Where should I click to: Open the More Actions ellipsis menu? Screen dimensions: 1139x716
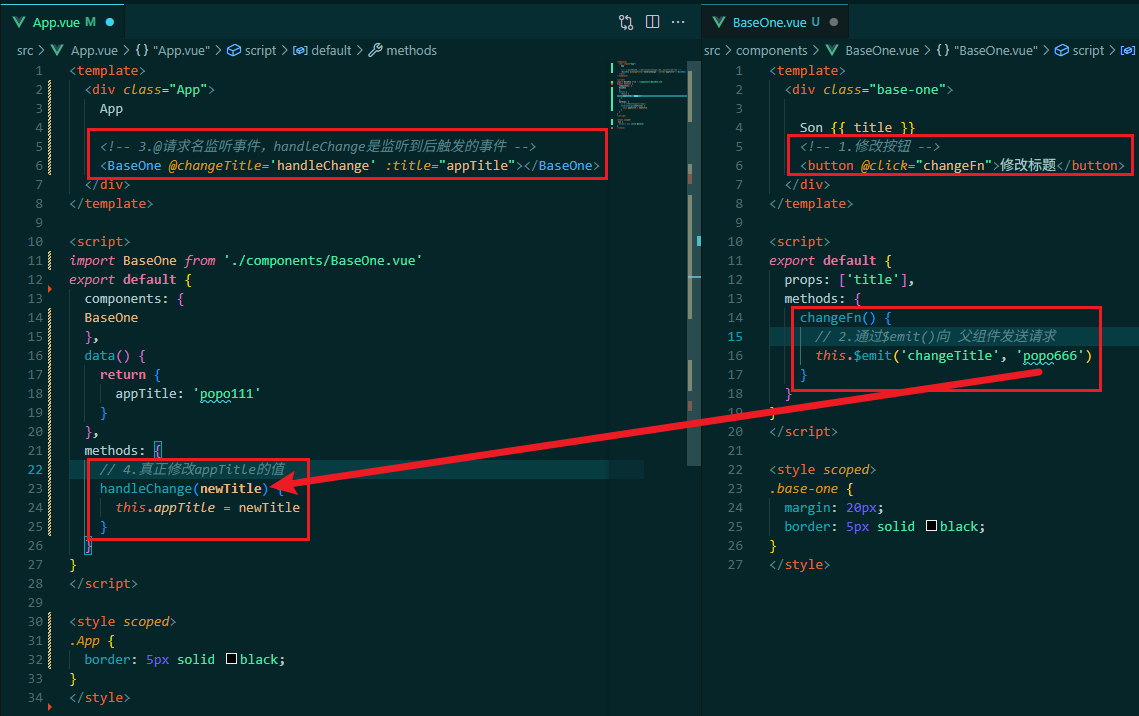(x=678, y=22)
